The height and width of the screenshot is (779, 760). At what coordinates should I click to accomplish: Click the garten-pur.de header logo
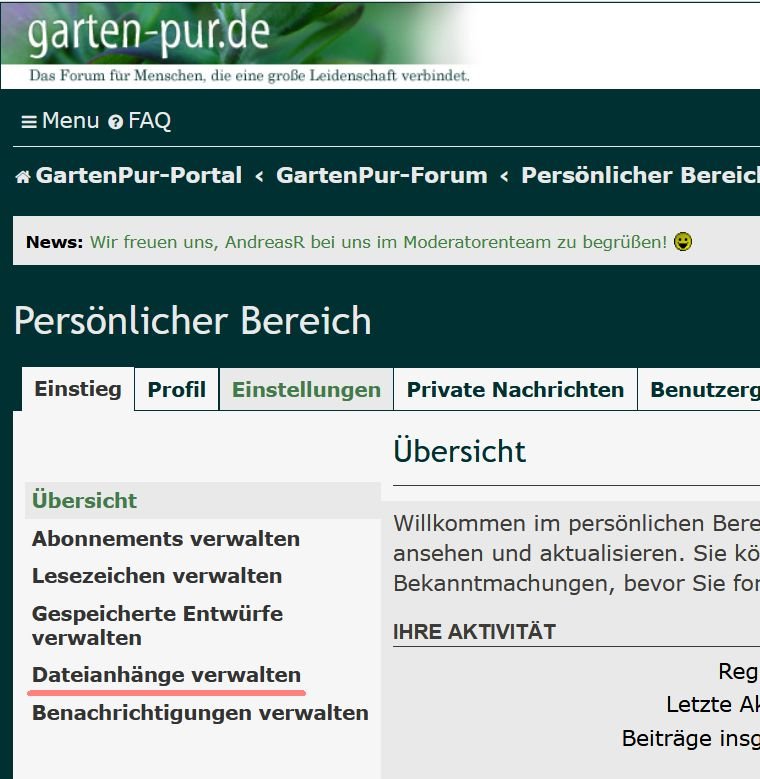pyautogui.click(x=150, y=34)
